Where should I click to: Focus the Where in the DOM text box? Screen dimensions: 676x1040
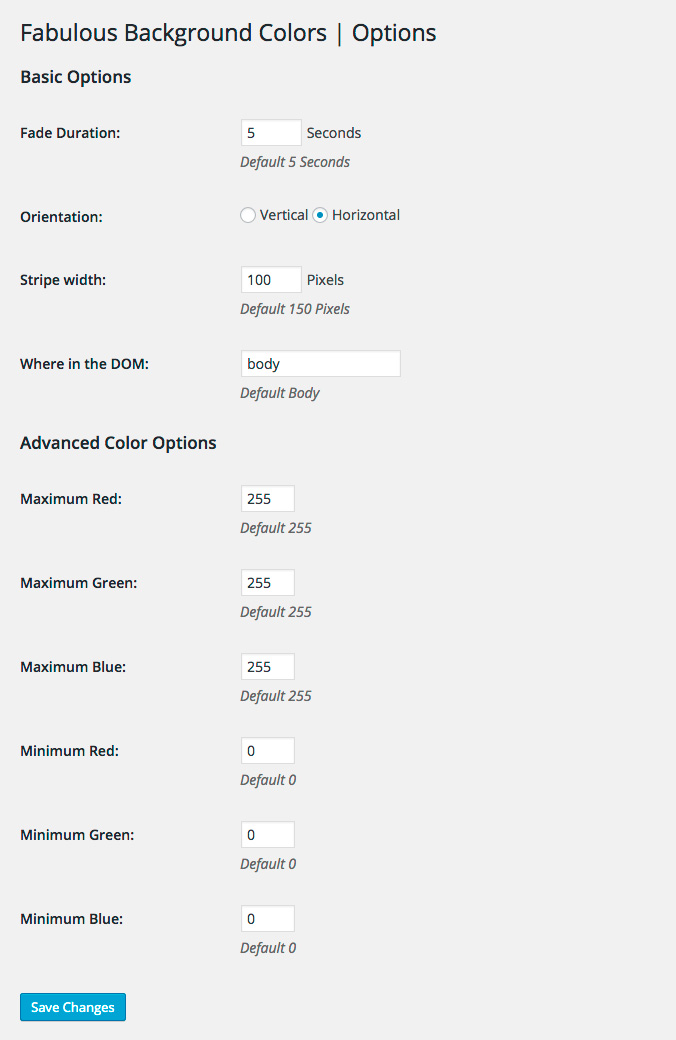pyautogui.click(x=320, y=364)
